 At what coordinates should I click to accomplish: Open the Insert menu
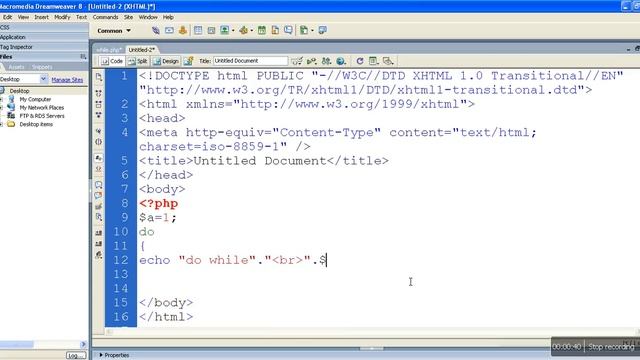point(41,17)
